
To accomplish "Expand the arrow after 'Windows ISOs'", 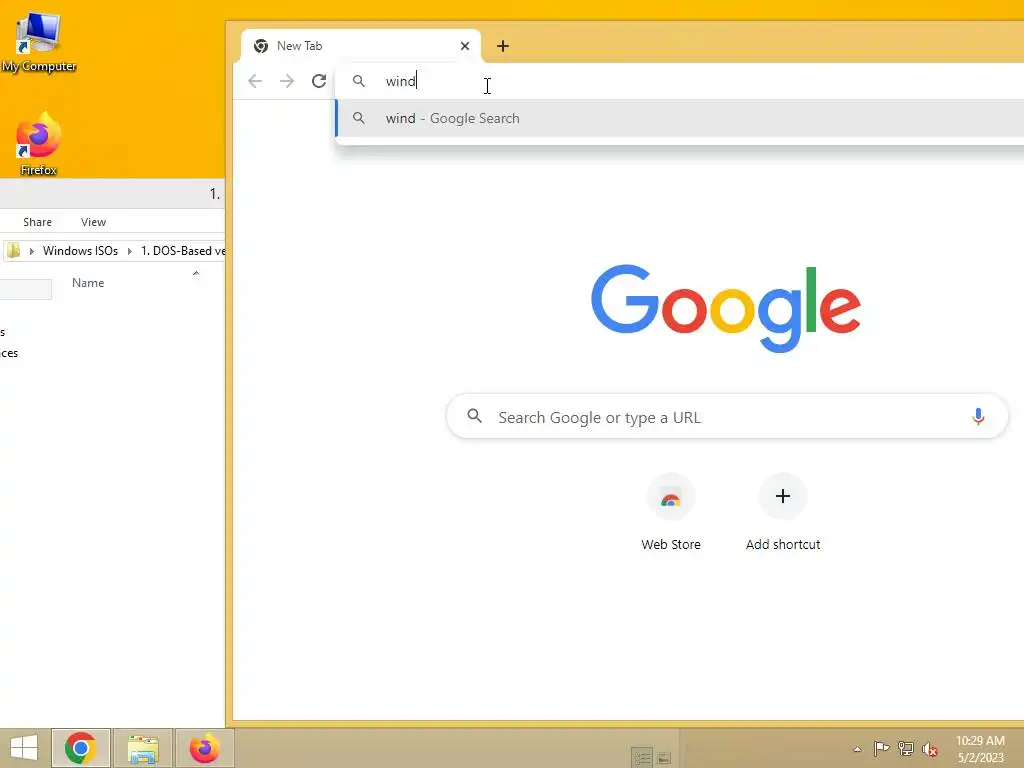I will tap(129, 251).
